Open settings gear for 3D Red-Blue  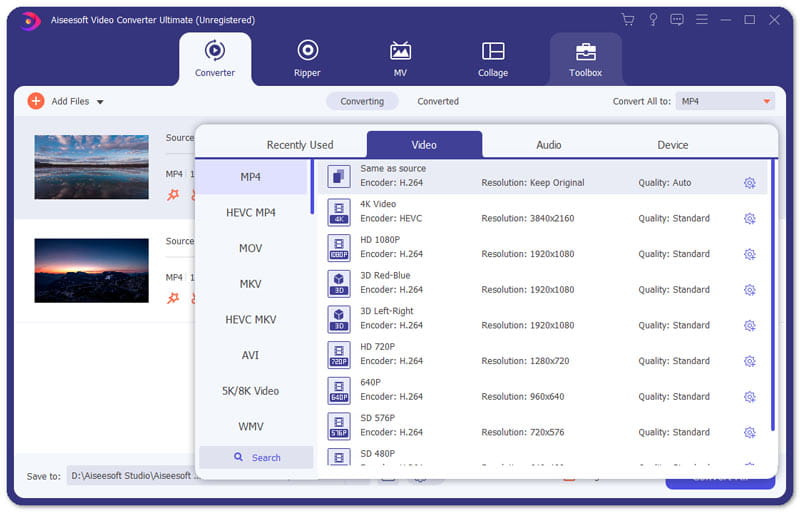coord(749,290)
